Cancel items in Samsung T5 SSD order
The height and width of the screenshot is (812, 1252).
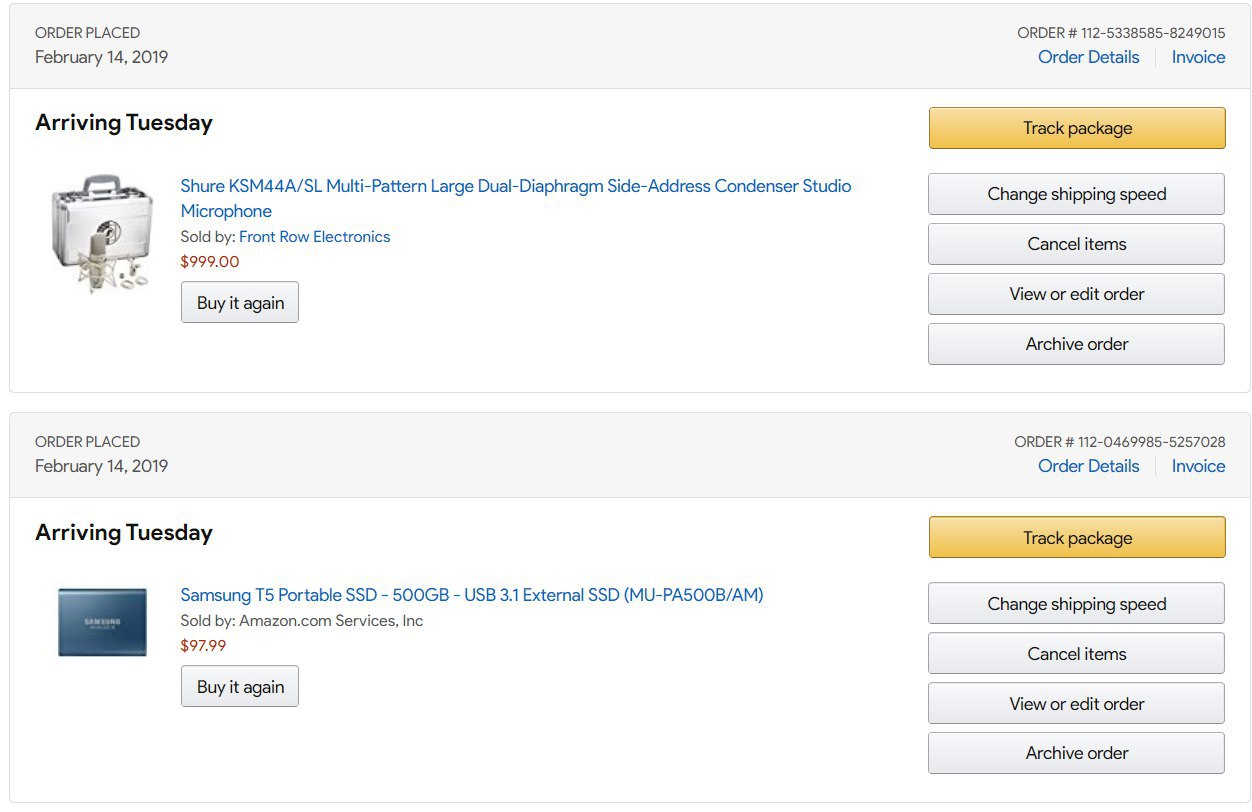pyautogui.click(x=1076, y=654)
